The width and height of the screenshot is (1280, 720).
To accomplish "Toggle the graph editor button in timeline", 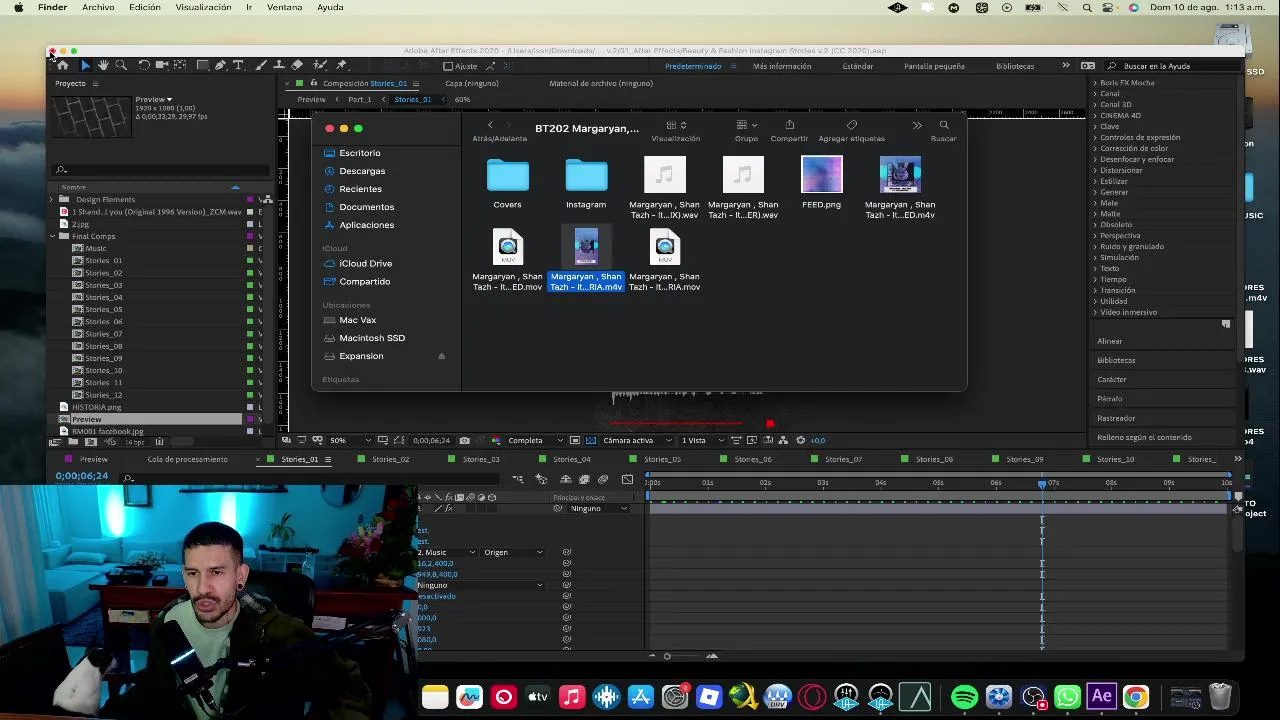I will click(627, 480).
